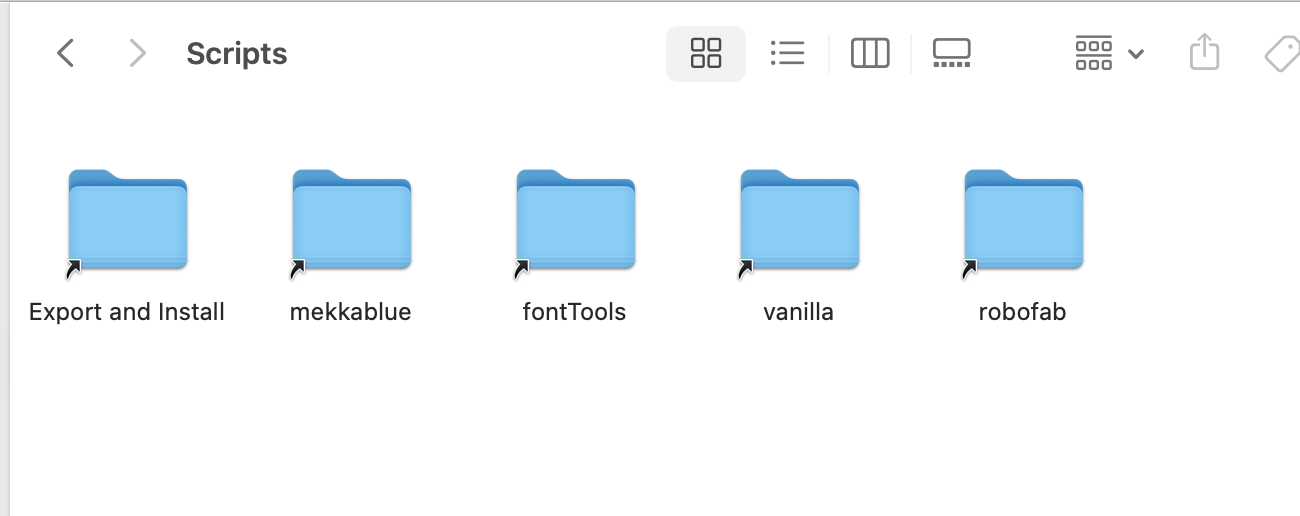Click the "fontTools" name label
This screenshot has width=1300, height=516.
[575, 312]
